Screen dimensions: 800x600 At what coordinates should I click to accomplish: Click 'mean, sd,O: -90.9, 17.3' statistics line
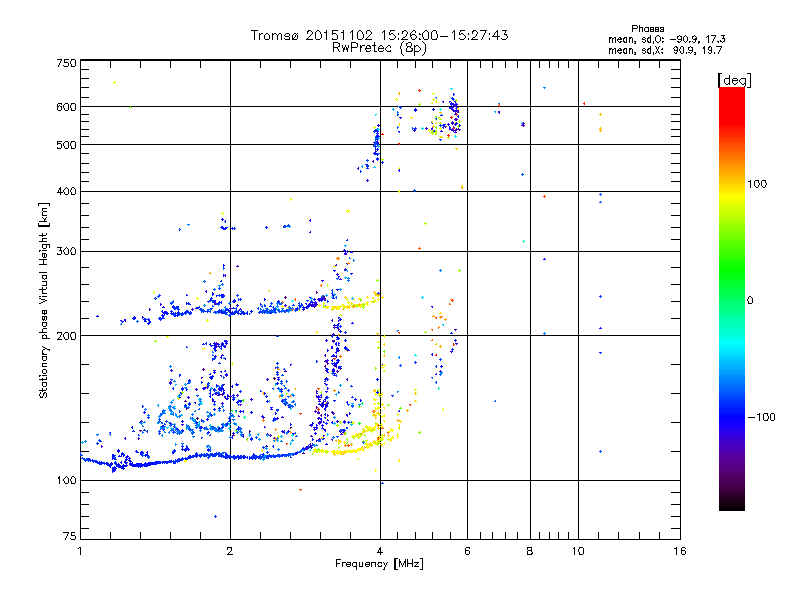666,39
